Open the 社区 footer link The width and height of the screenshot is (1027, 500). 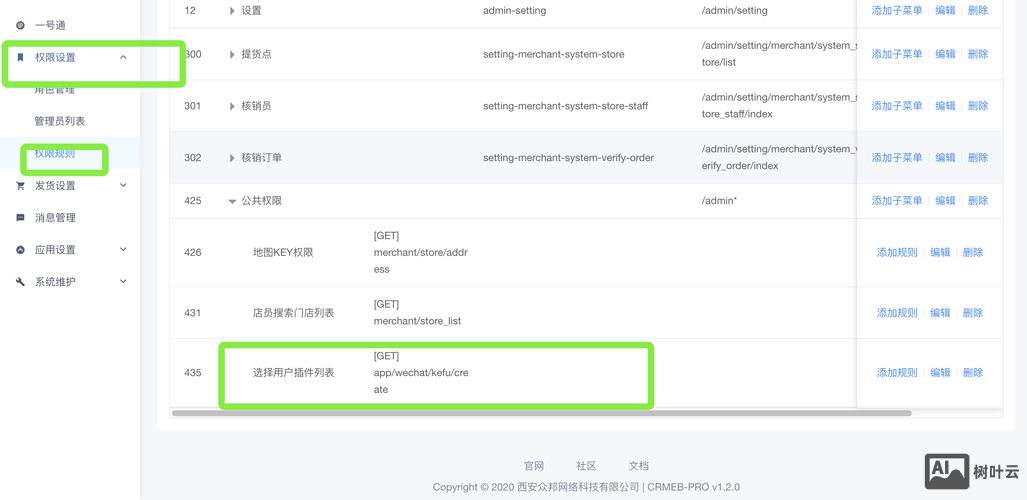(x=586, y=466)
